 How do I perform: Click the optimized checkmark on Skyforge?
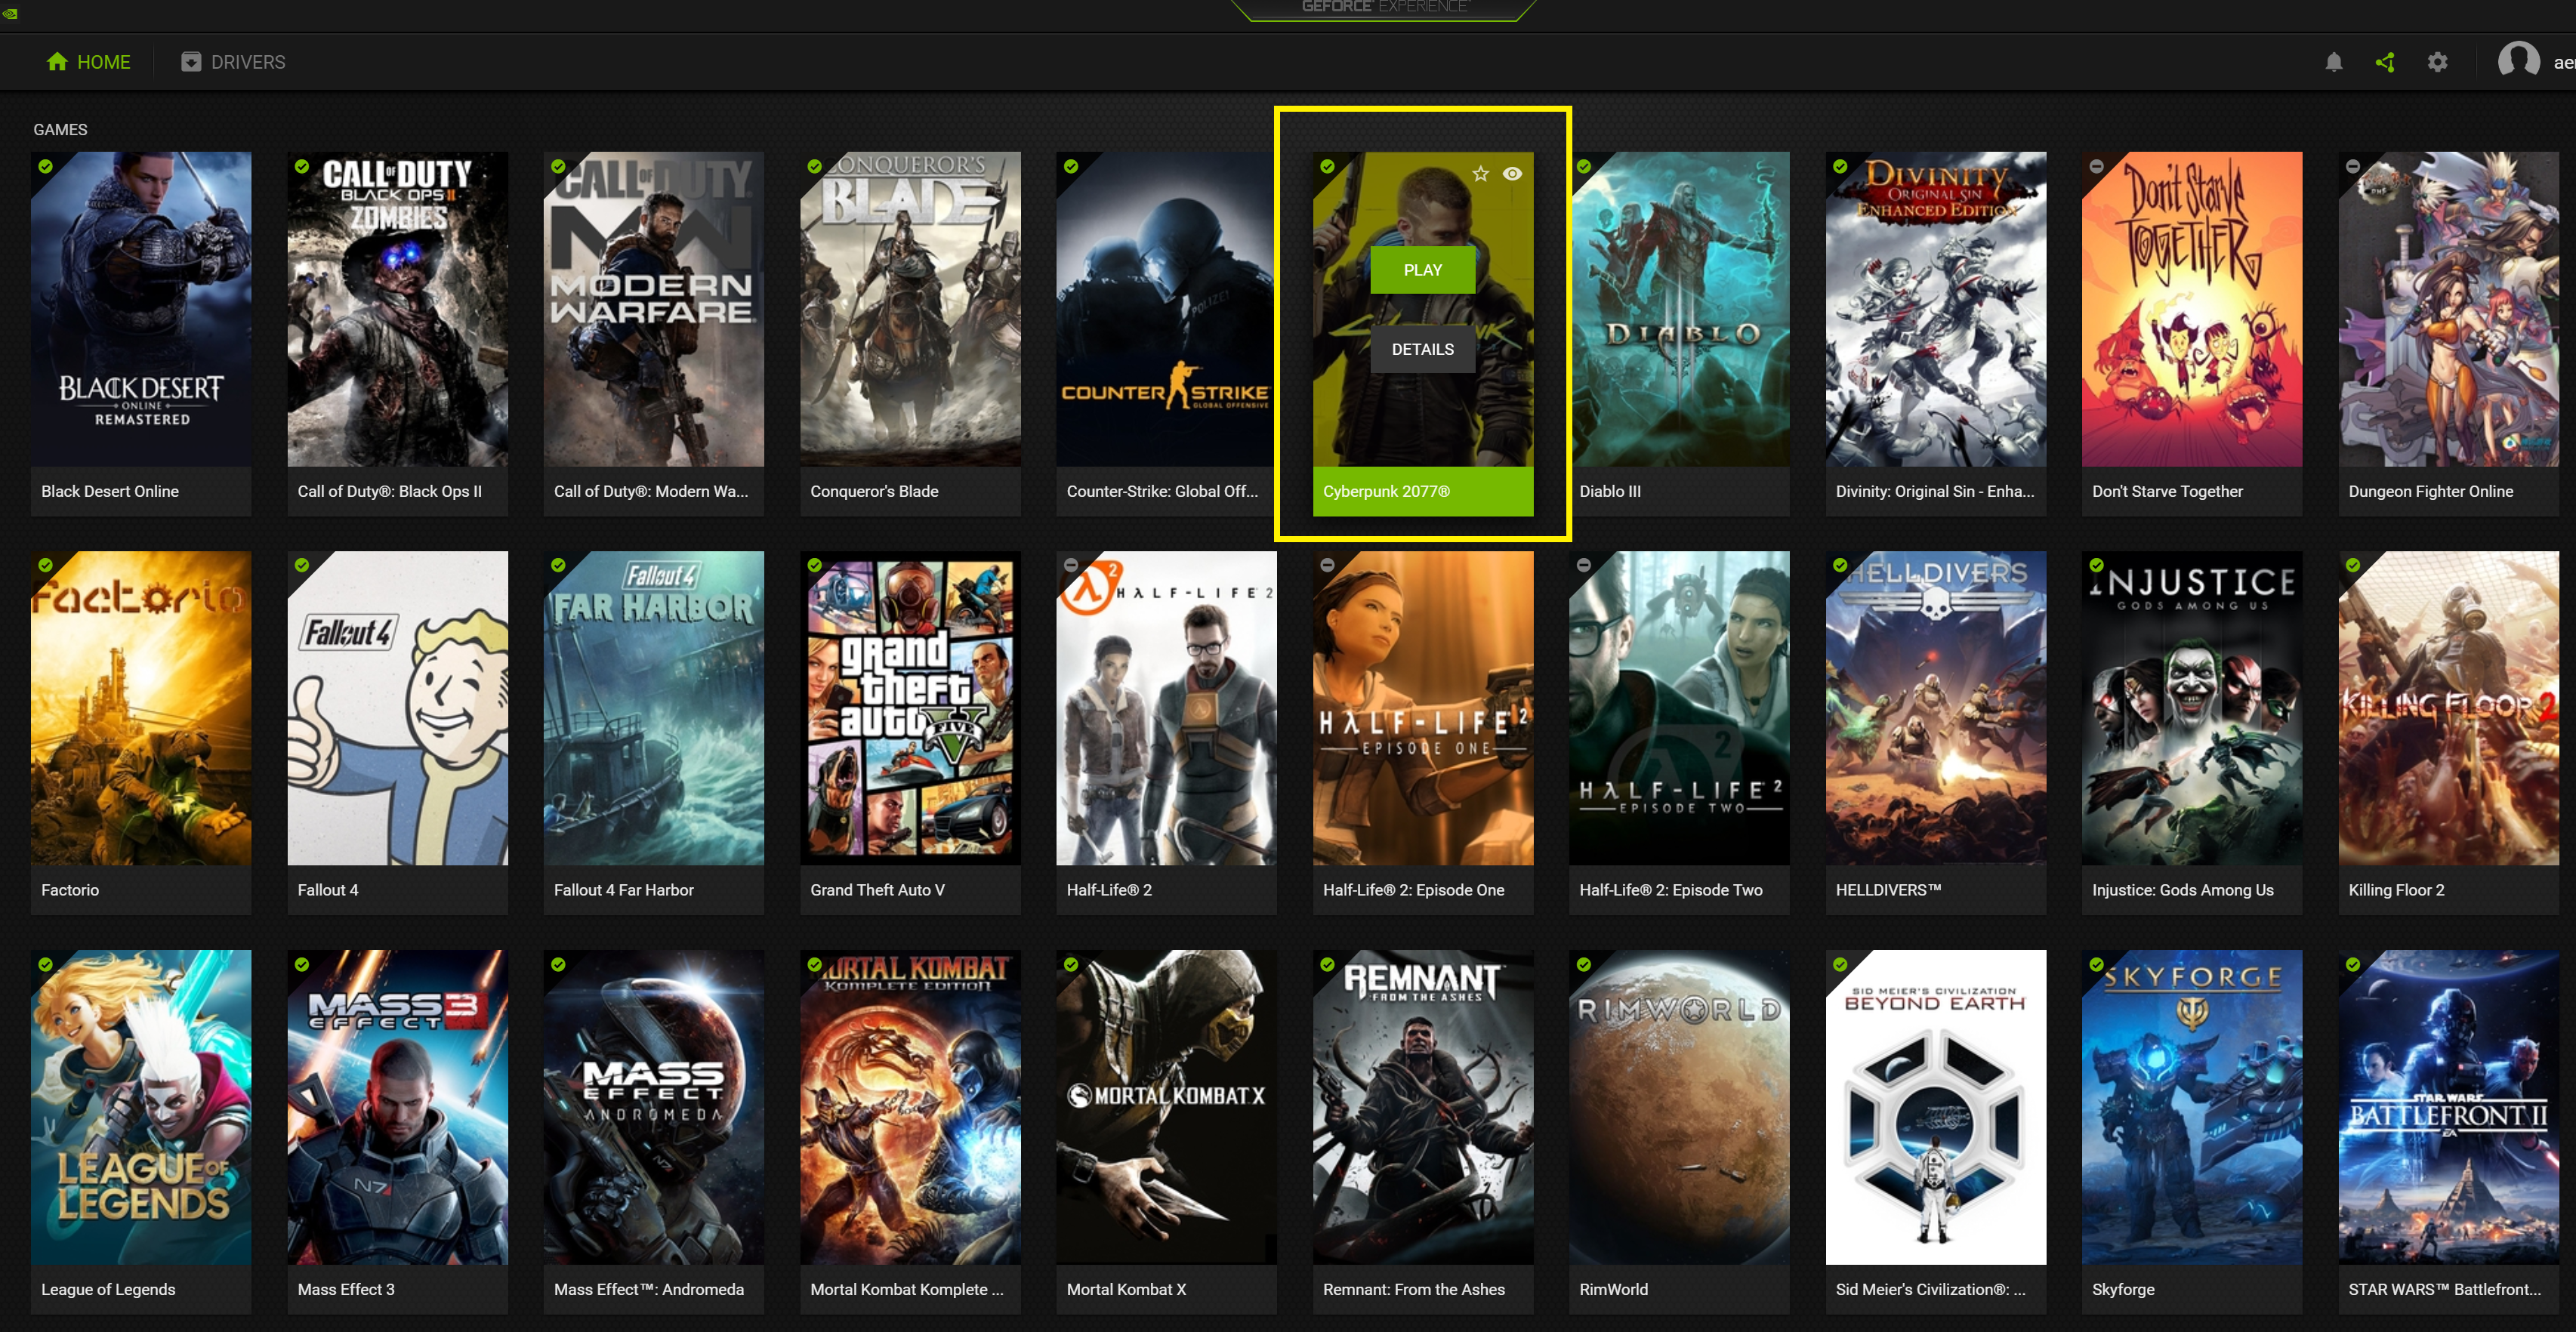tap(2096, 965)
